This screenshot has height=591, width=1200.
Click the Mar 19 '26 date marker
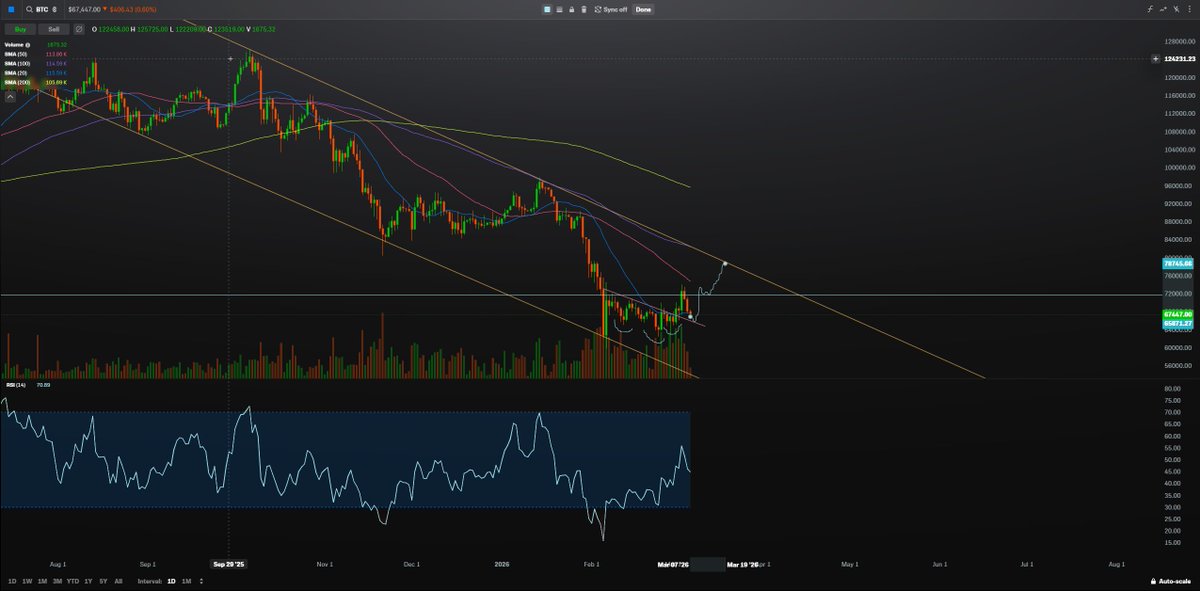coord(742,564)
